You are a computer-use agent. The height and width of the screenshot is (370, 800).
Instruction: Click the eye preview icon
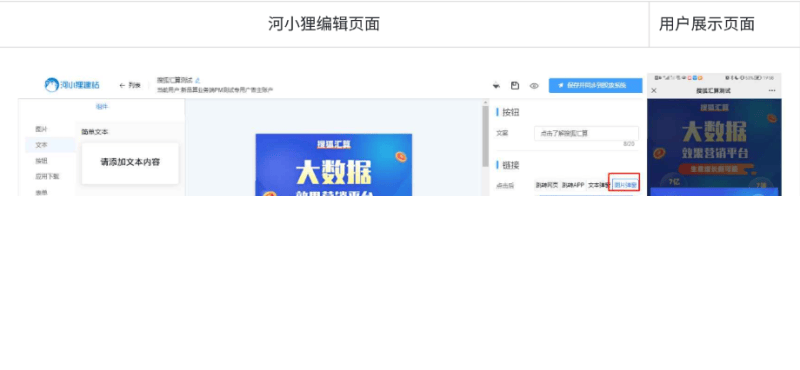[x=534, y=86]
